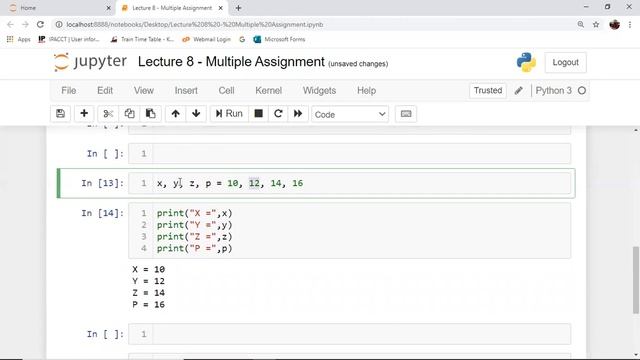Viewport: 640px width, 360px height.
Task: Open the browser profile avatar
Action: coord(614,24)
